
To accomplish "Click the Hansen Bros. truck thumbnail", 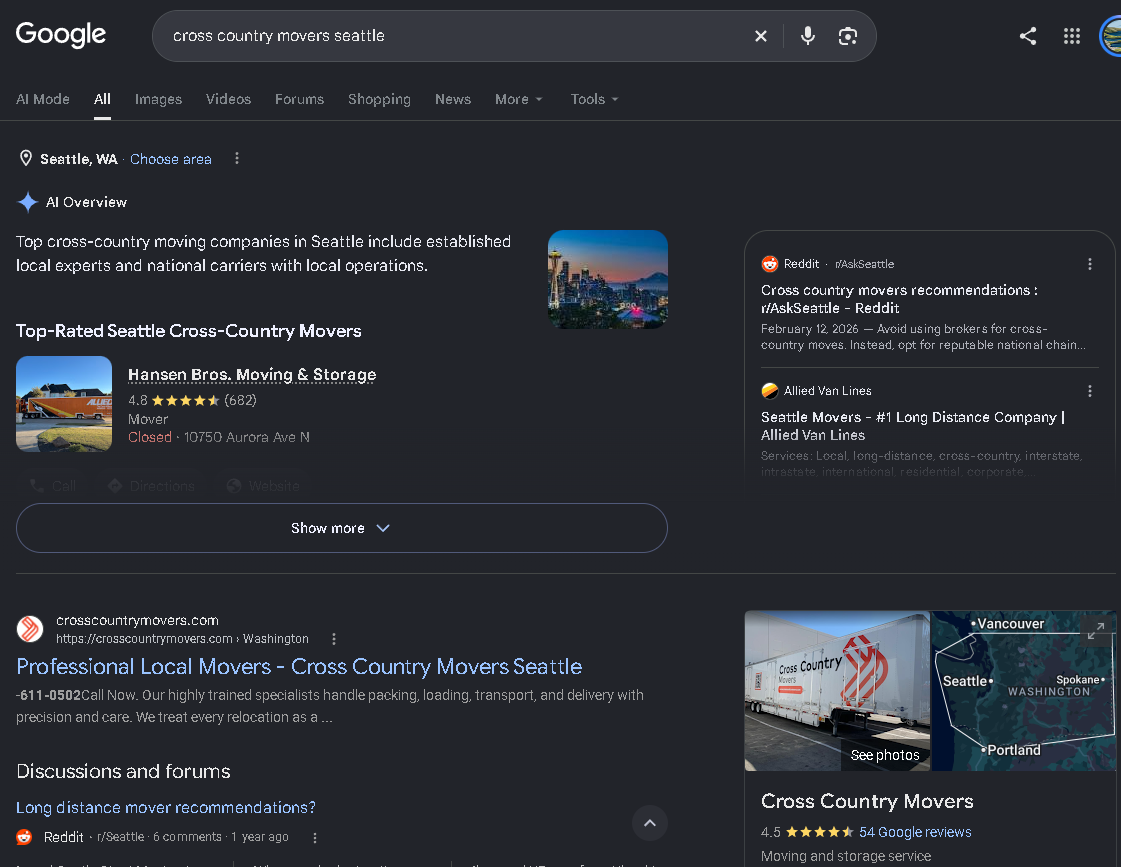I will [x=64, y=404].
